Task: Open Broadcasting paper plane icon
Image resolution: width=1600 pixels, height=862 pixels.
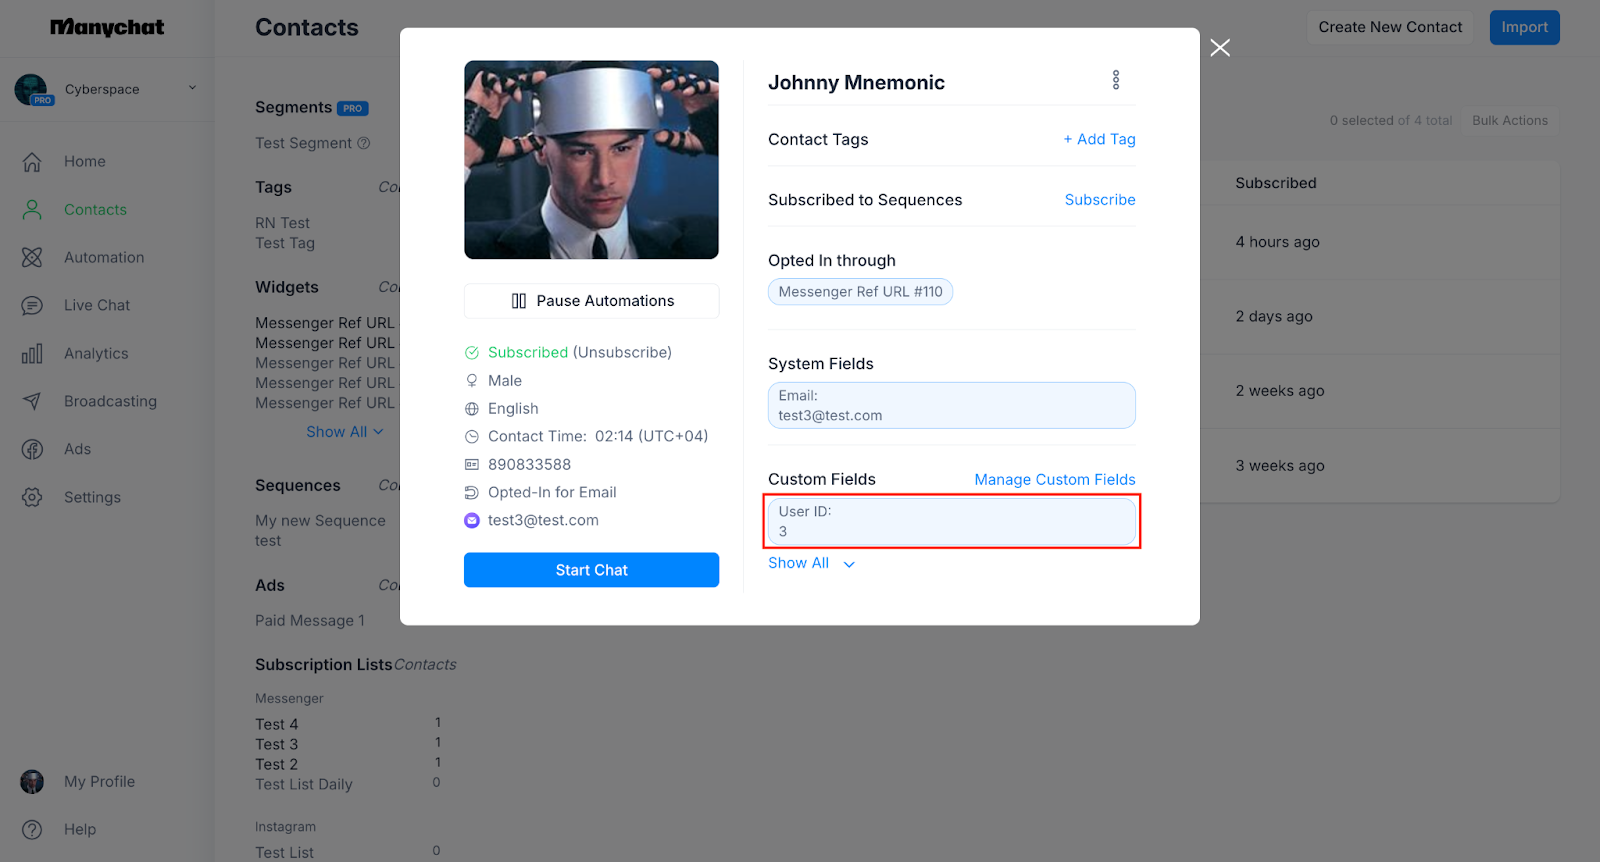Action: coord(32,402)
